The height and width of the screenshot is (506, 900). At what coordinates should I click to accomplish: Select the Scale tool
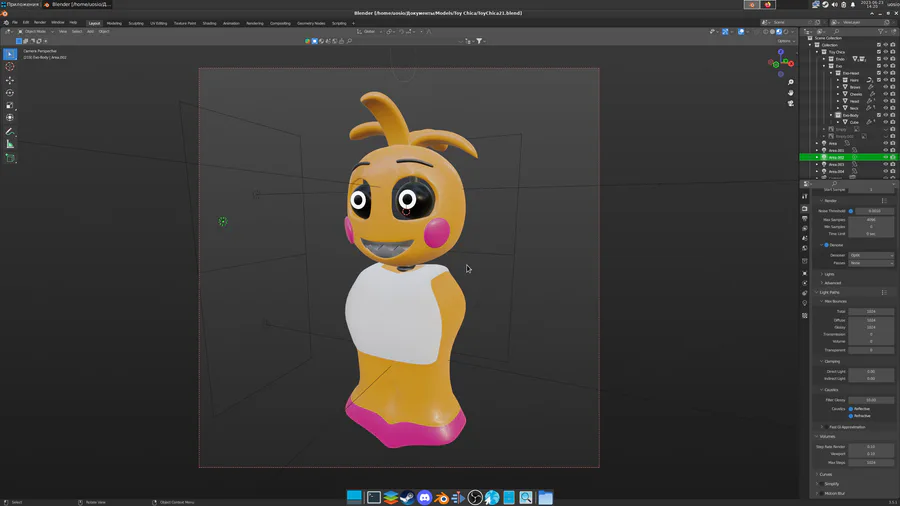[x=10, y=106]
